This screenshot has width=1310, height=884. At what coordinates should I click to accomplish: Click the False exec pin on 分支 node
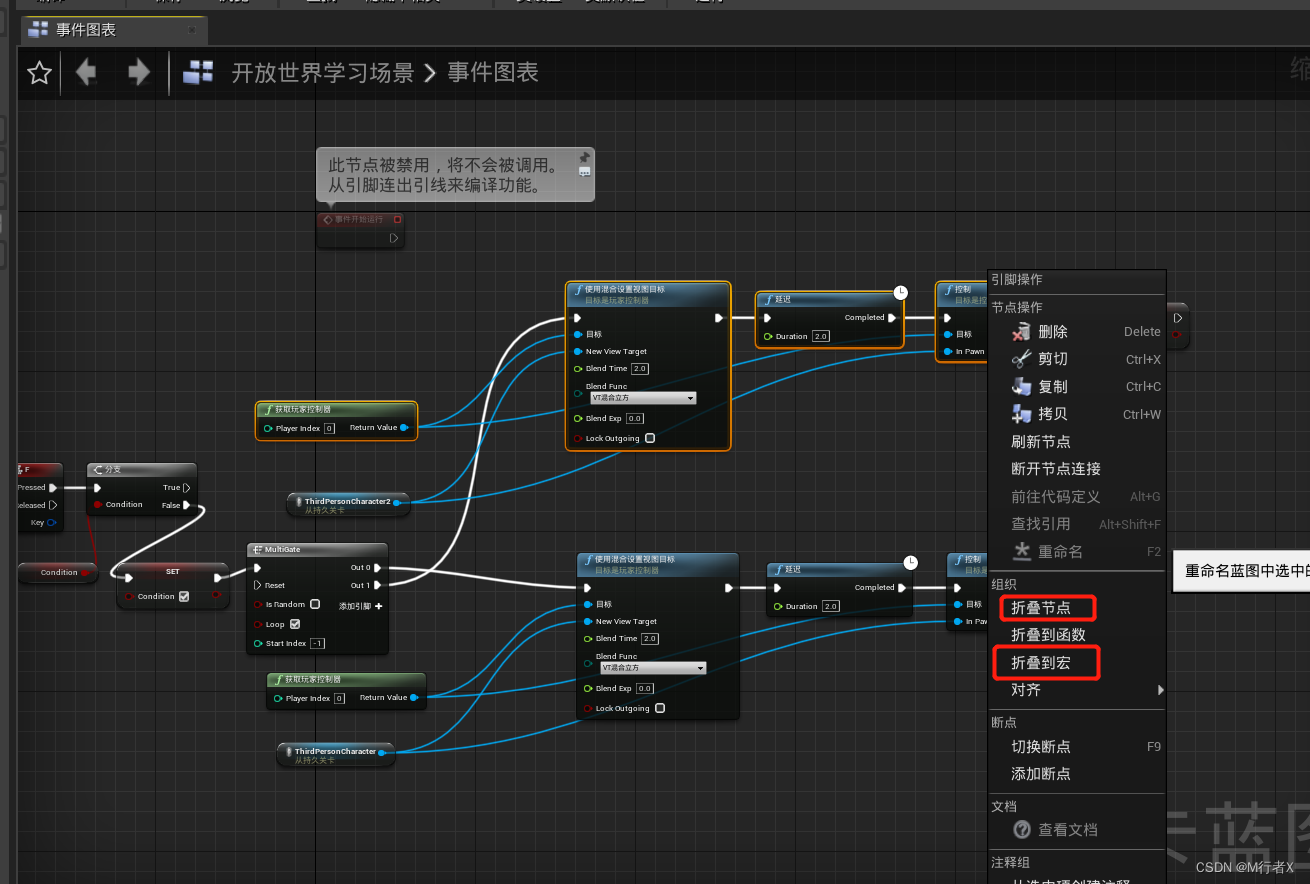pos(187,505)
